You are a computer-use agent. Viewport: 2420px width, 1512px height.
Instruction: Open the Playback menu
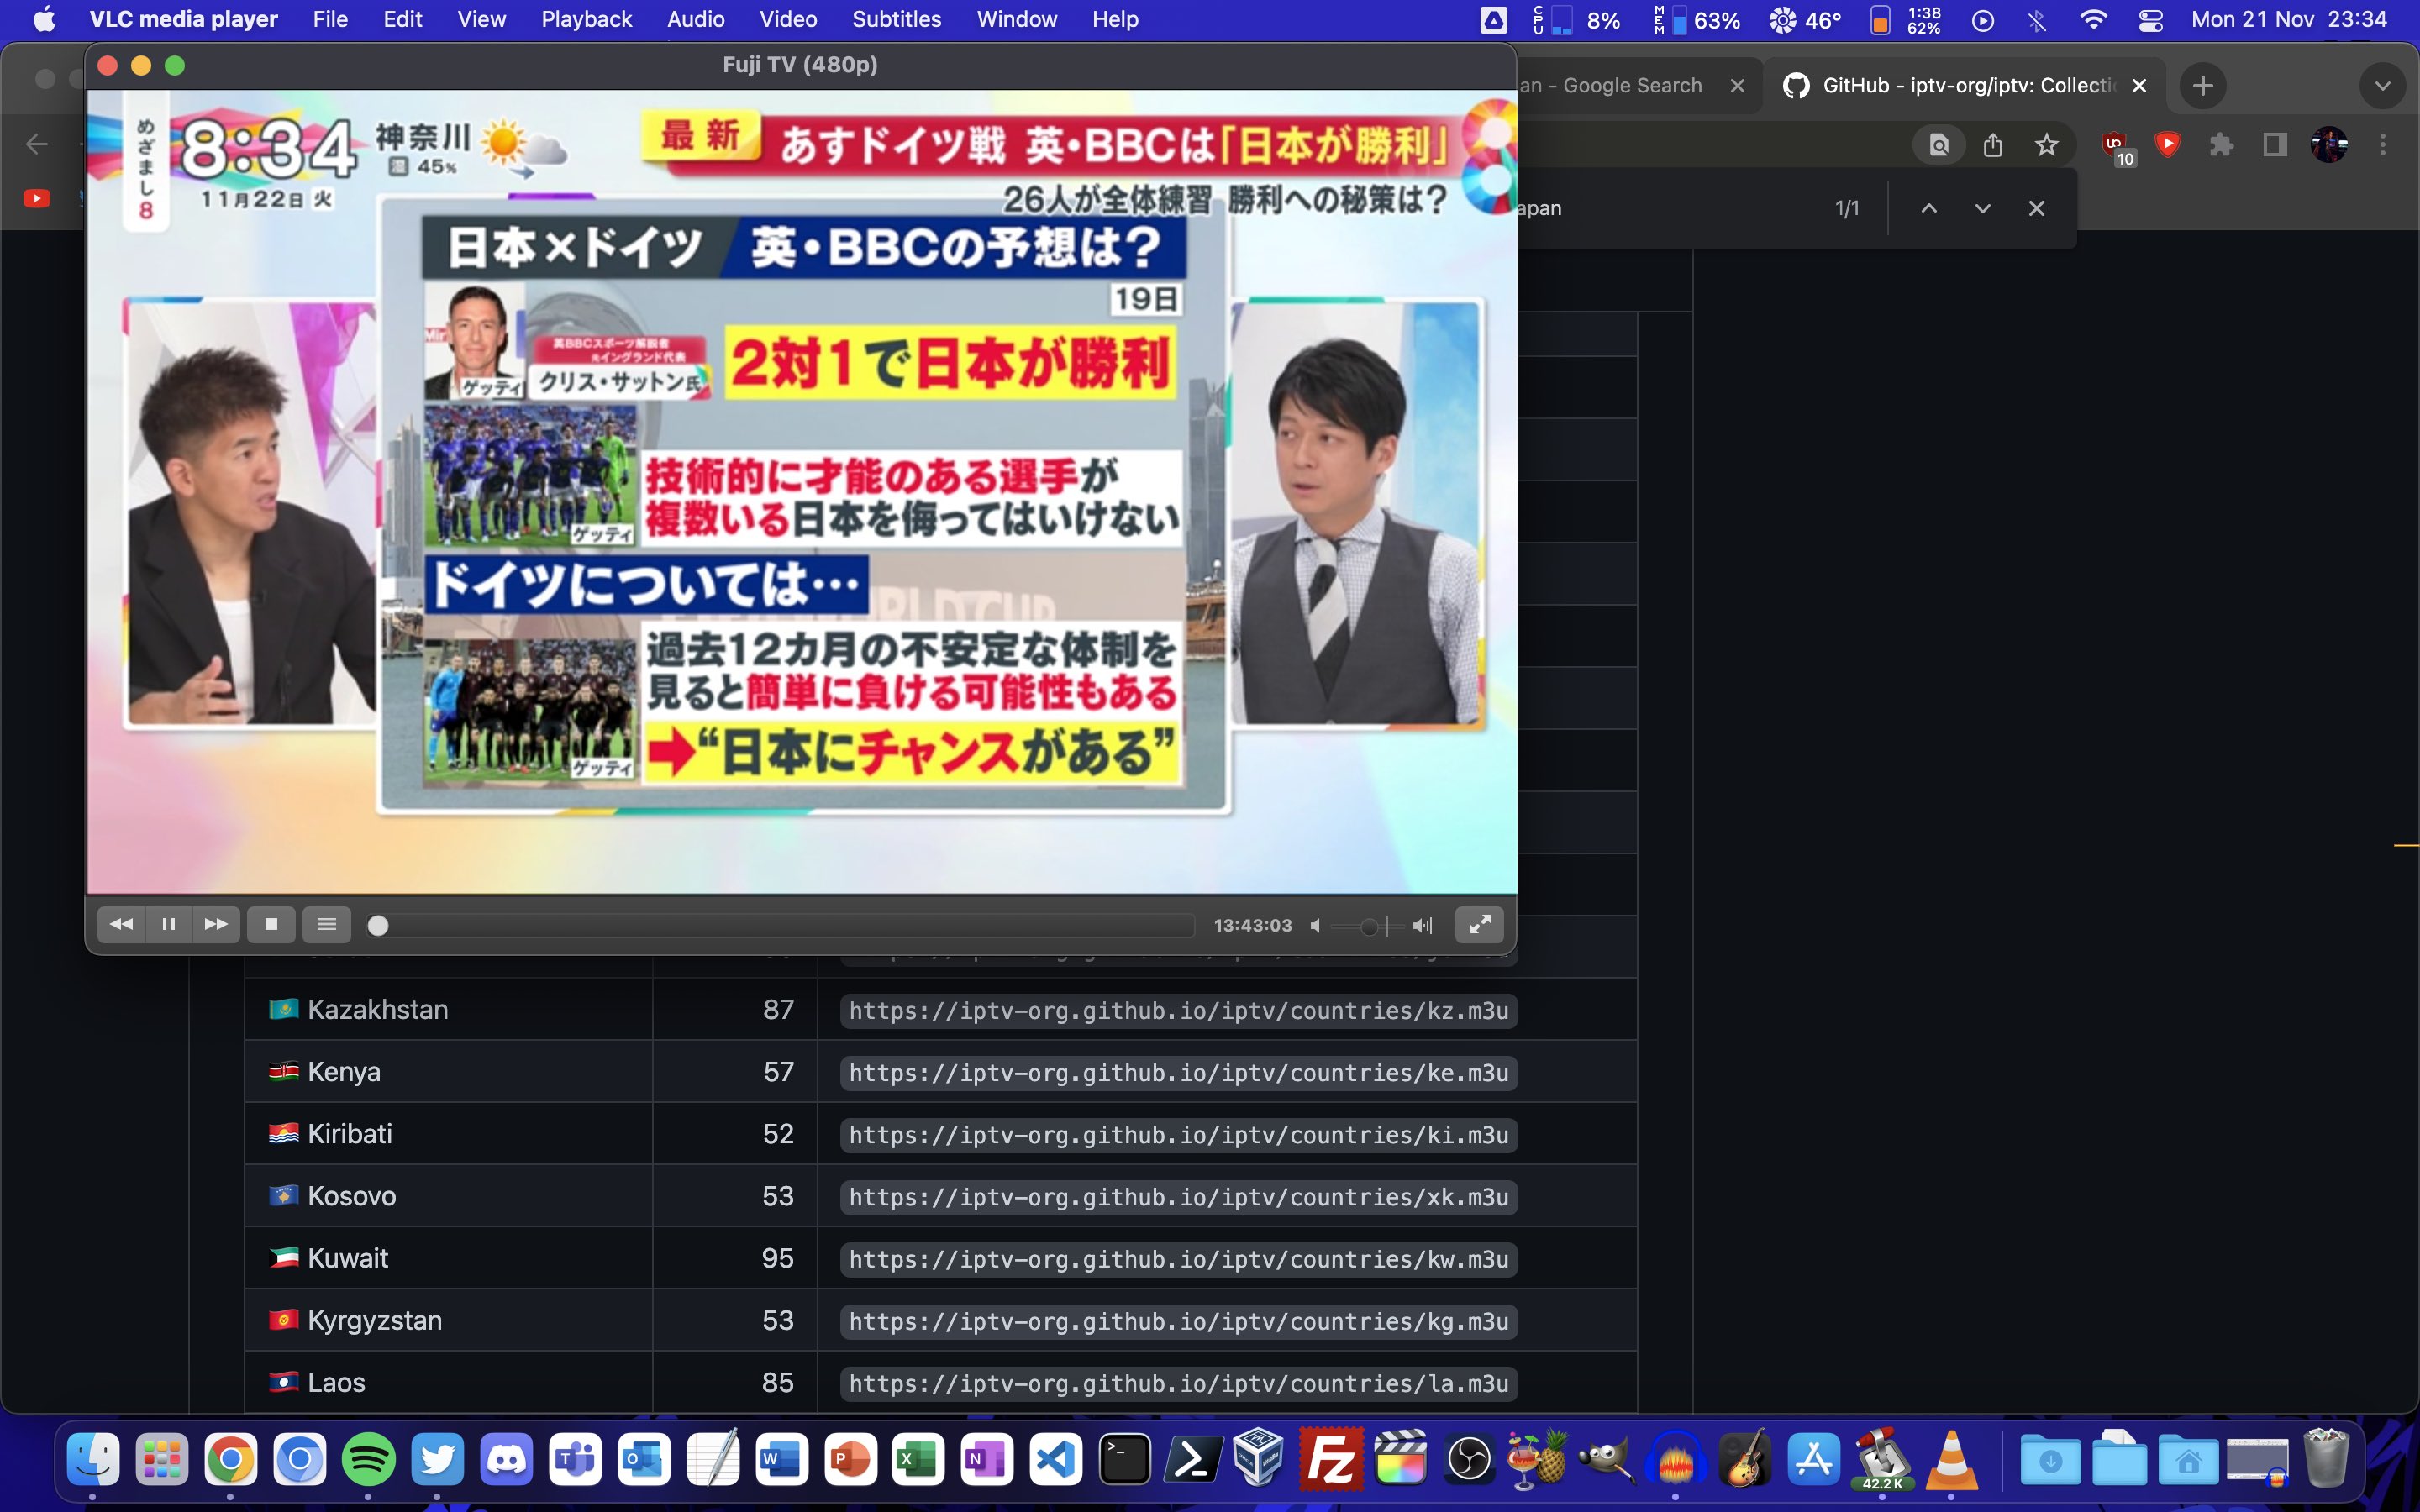(586, 19)
